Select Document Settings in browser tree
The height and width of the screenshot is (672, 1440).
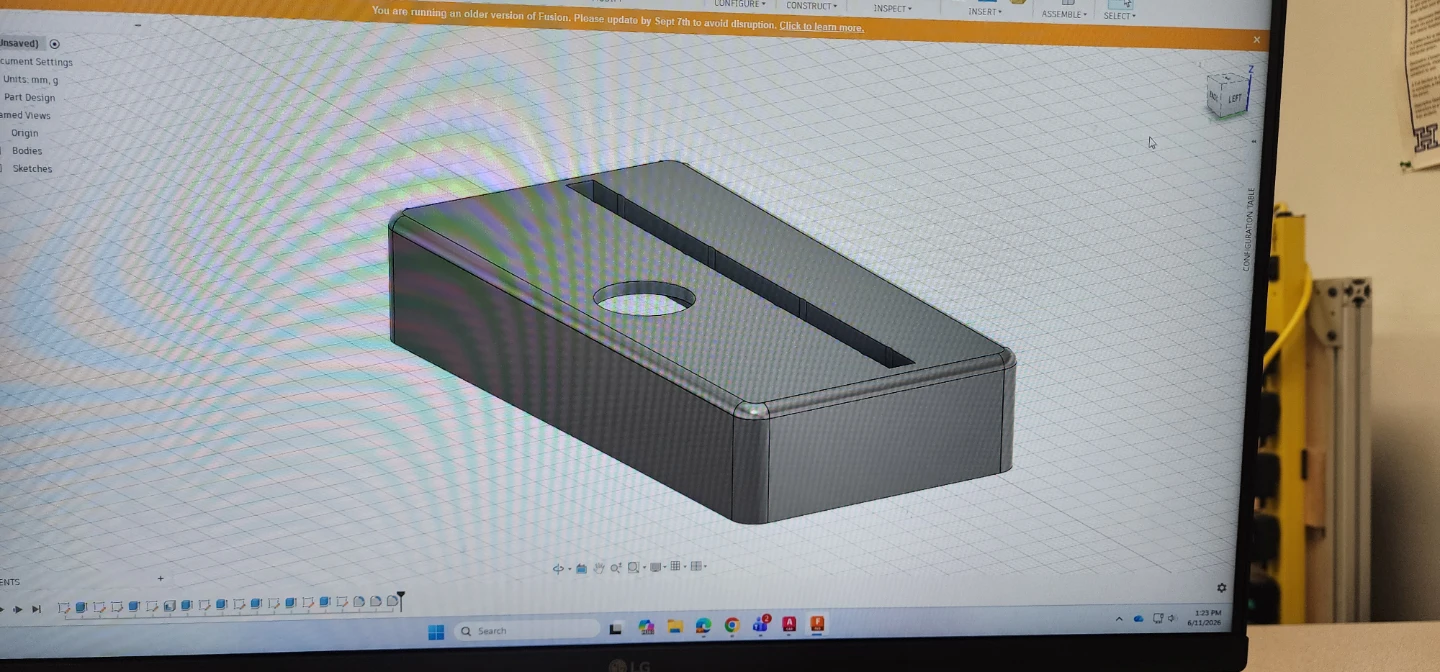point(36,62)
